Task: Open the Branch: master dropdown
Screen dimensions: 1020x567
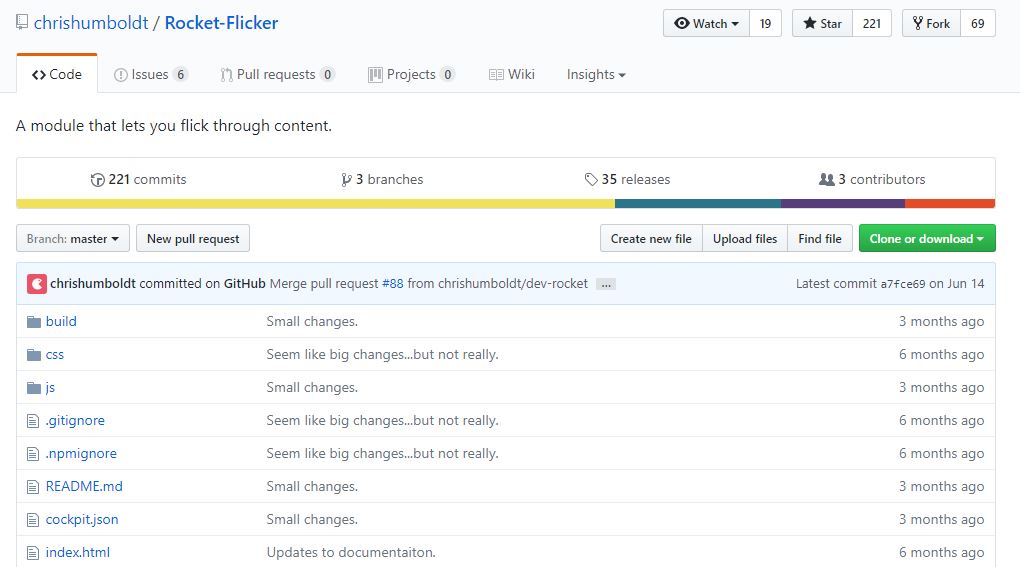Action: tap(73, 239)
